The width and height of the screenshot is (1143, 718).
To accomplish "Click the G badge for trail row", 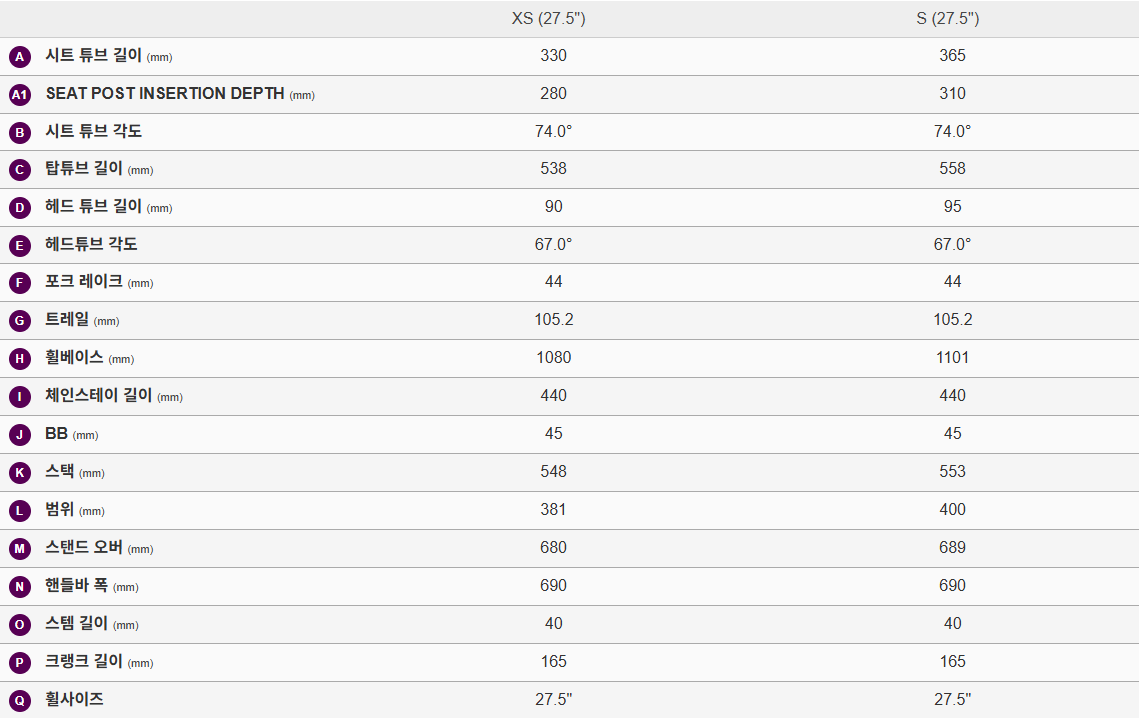I will (x=20, y=321).
